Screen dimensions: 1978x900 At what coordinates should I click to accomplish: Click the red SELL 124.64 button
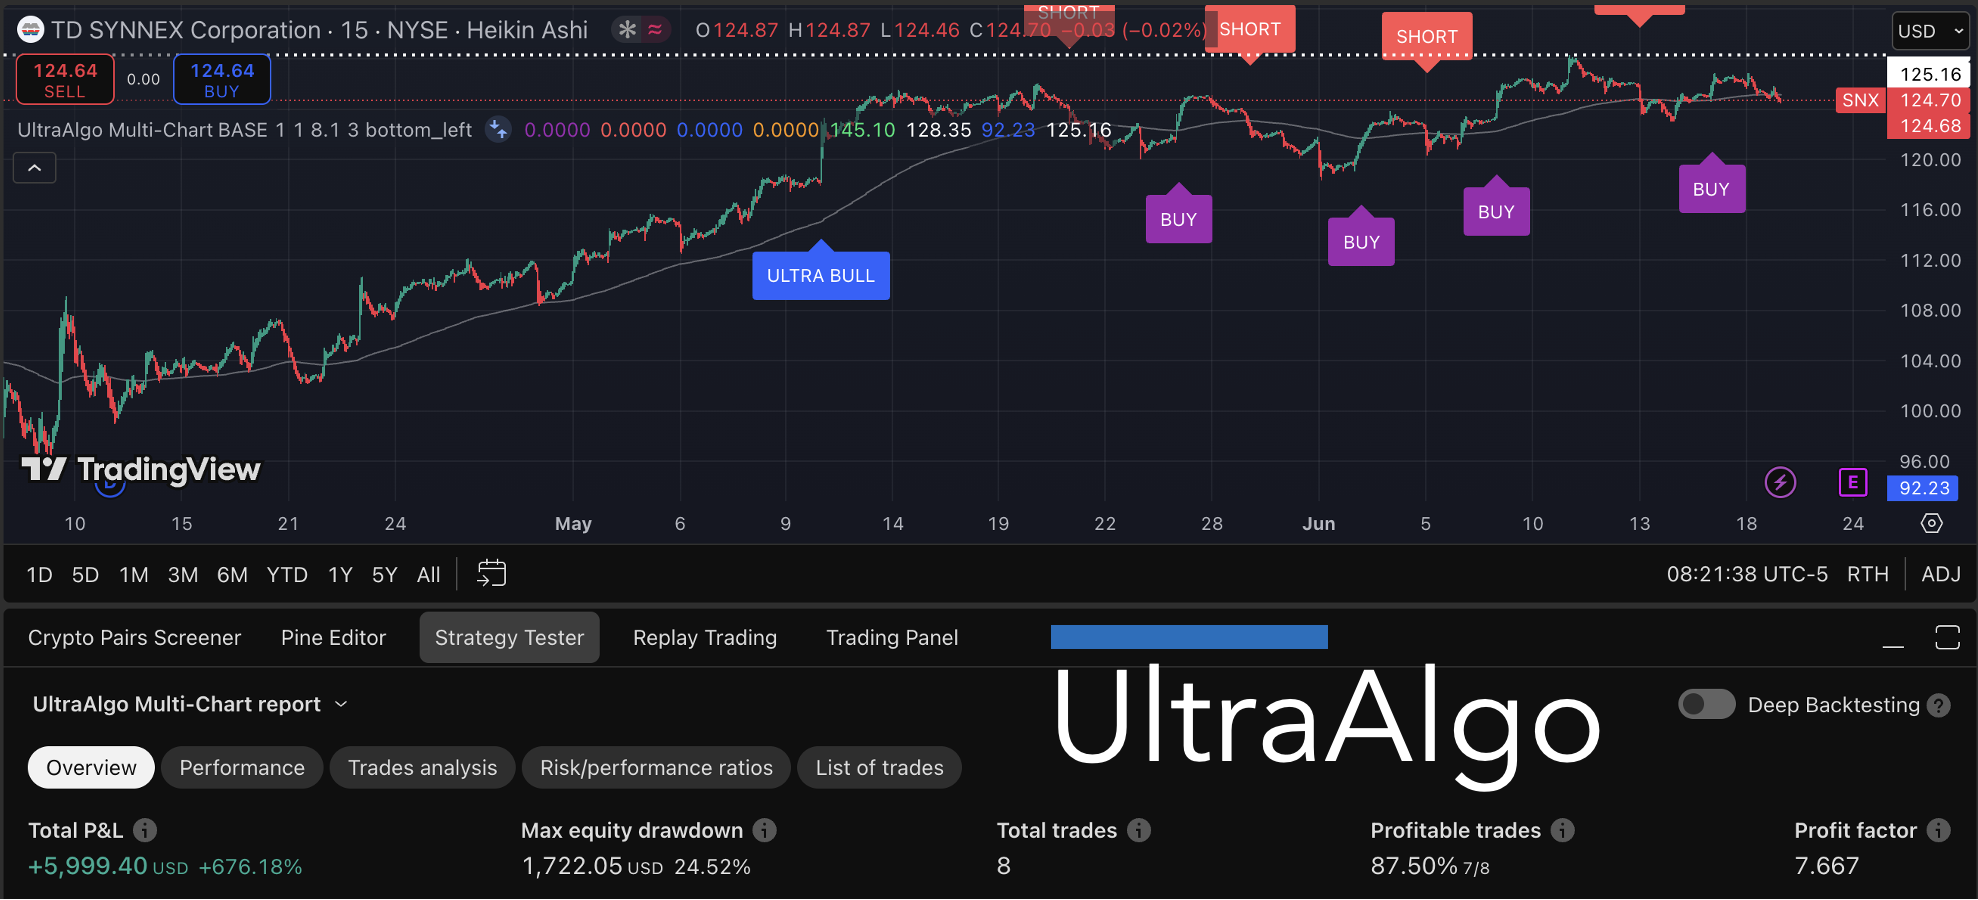coord(65,80)
